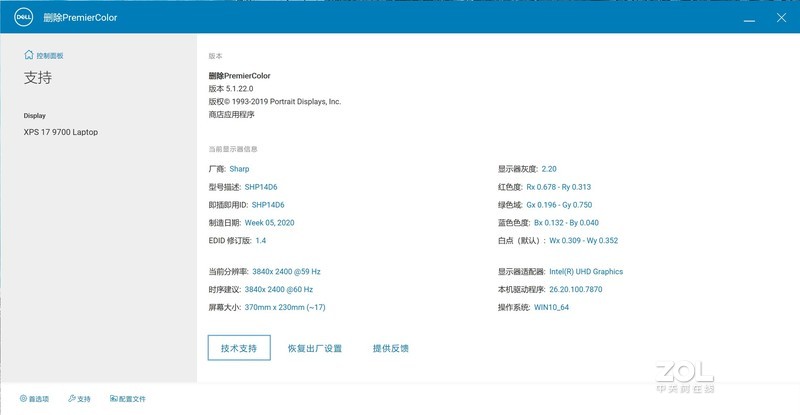Close the PremierColor window

(781, 17)
